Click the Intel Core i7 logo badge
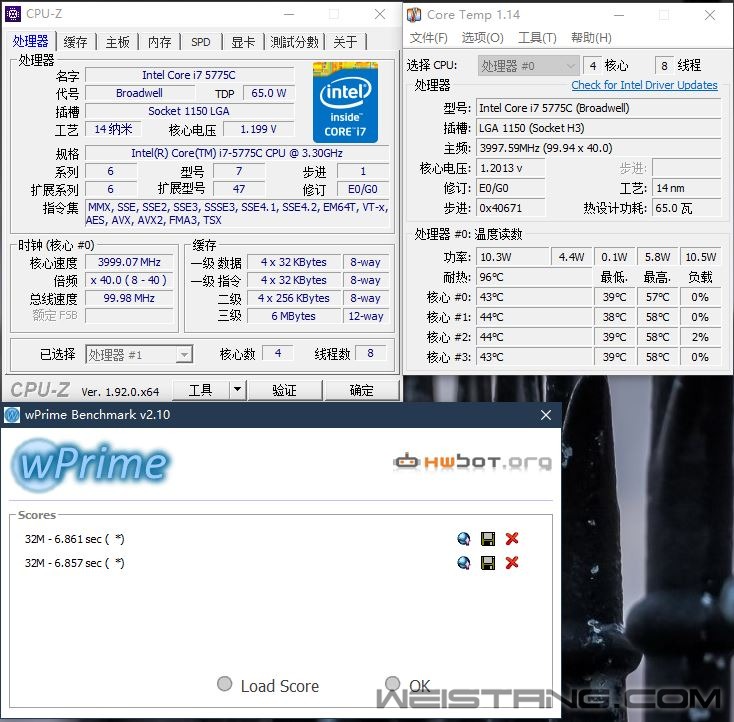The height and width of the screenshot is (722, 734). pyautogui.click(x=345, y=102)
